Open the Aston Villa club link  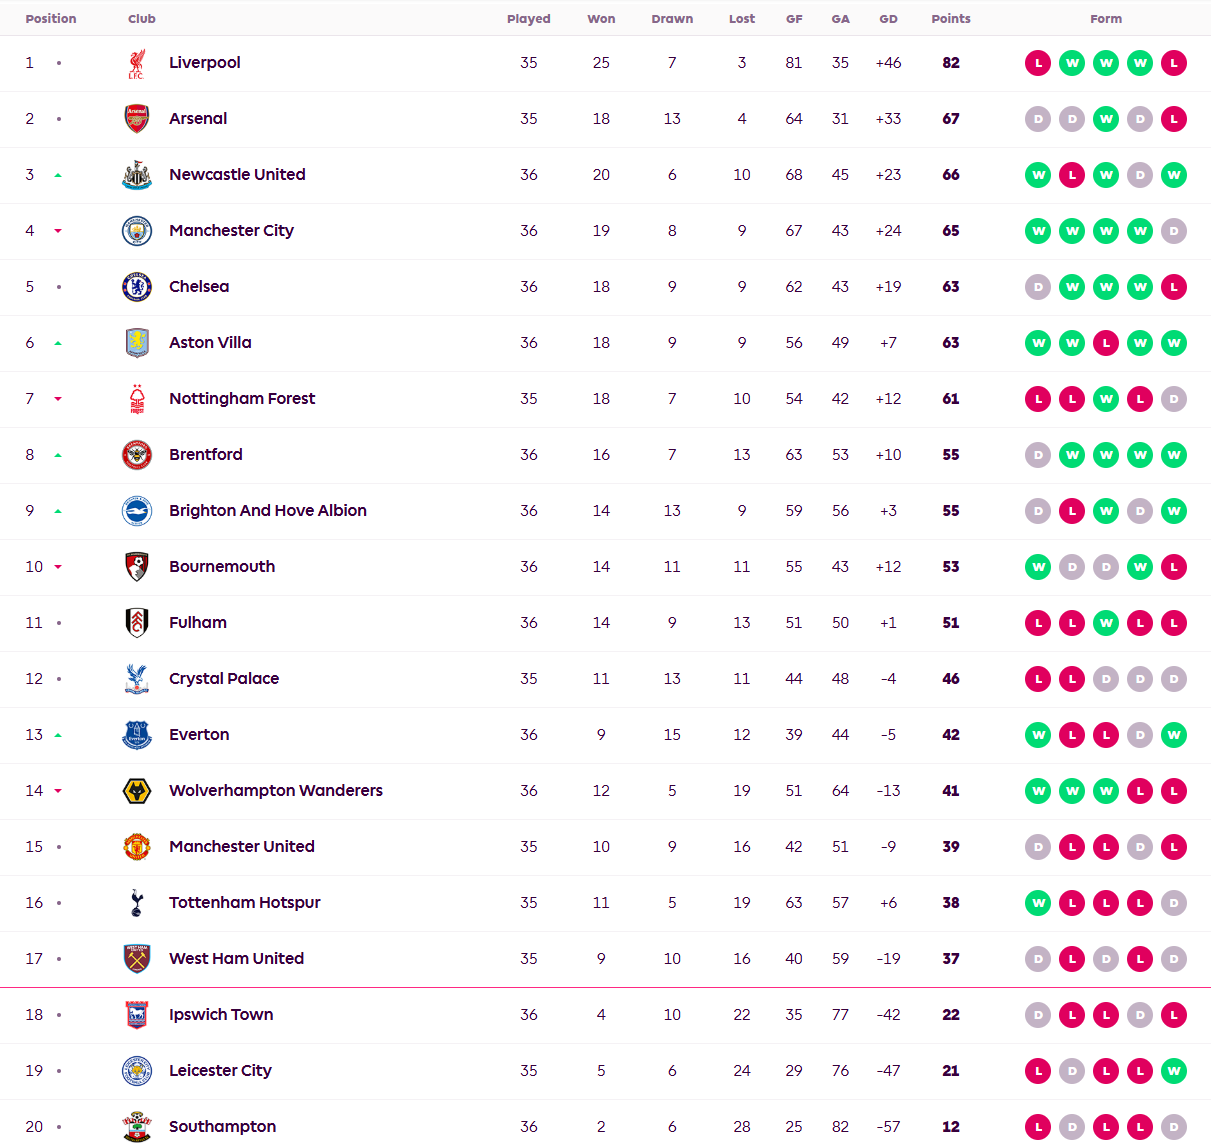(x=210, y=342)
